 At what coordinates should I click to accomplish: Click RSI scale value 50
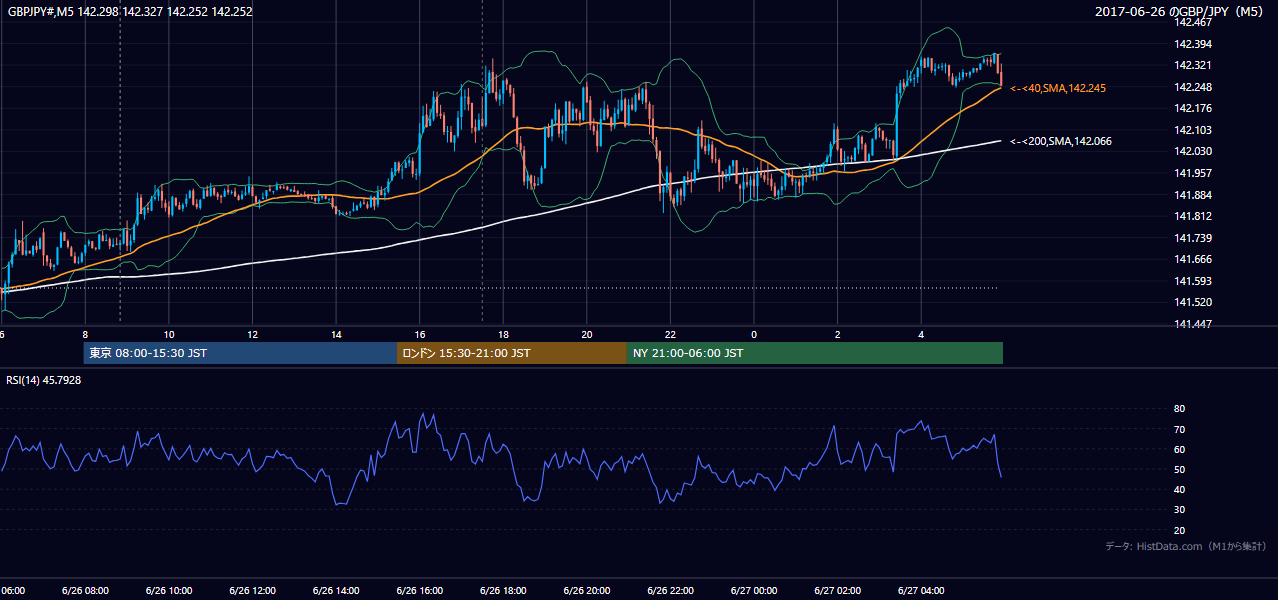coord(1179,469)
